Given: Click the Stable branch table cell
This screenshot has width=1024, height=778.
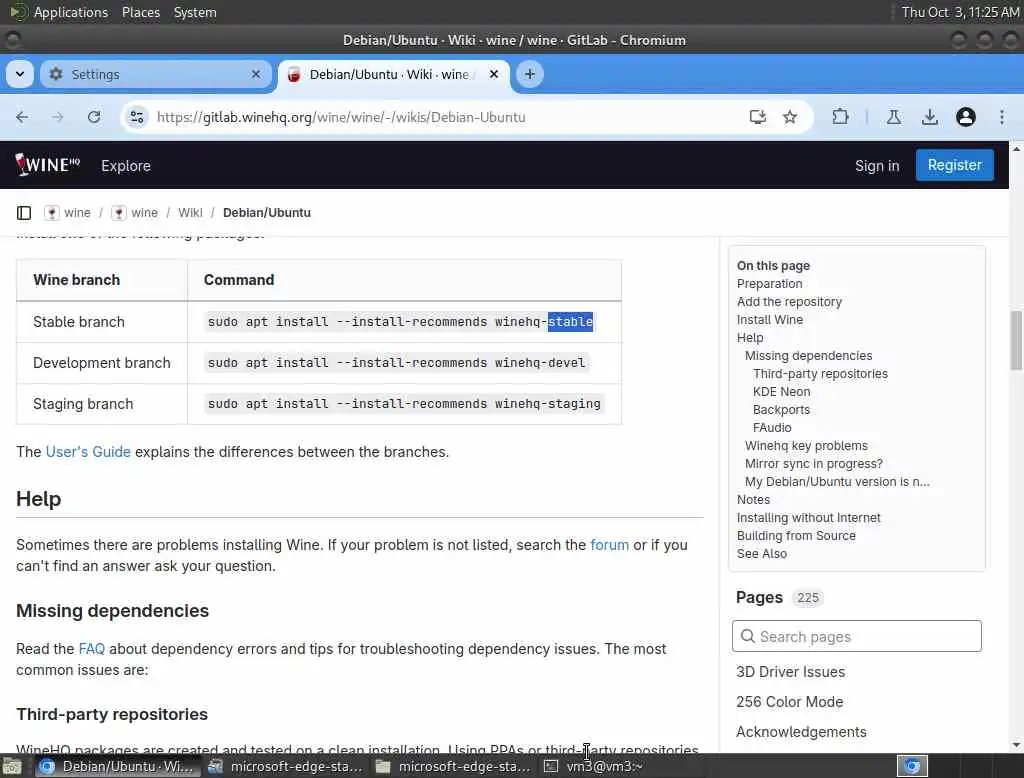Looking at the screenshot, I should pyautogui.click(x=102, y=322).
